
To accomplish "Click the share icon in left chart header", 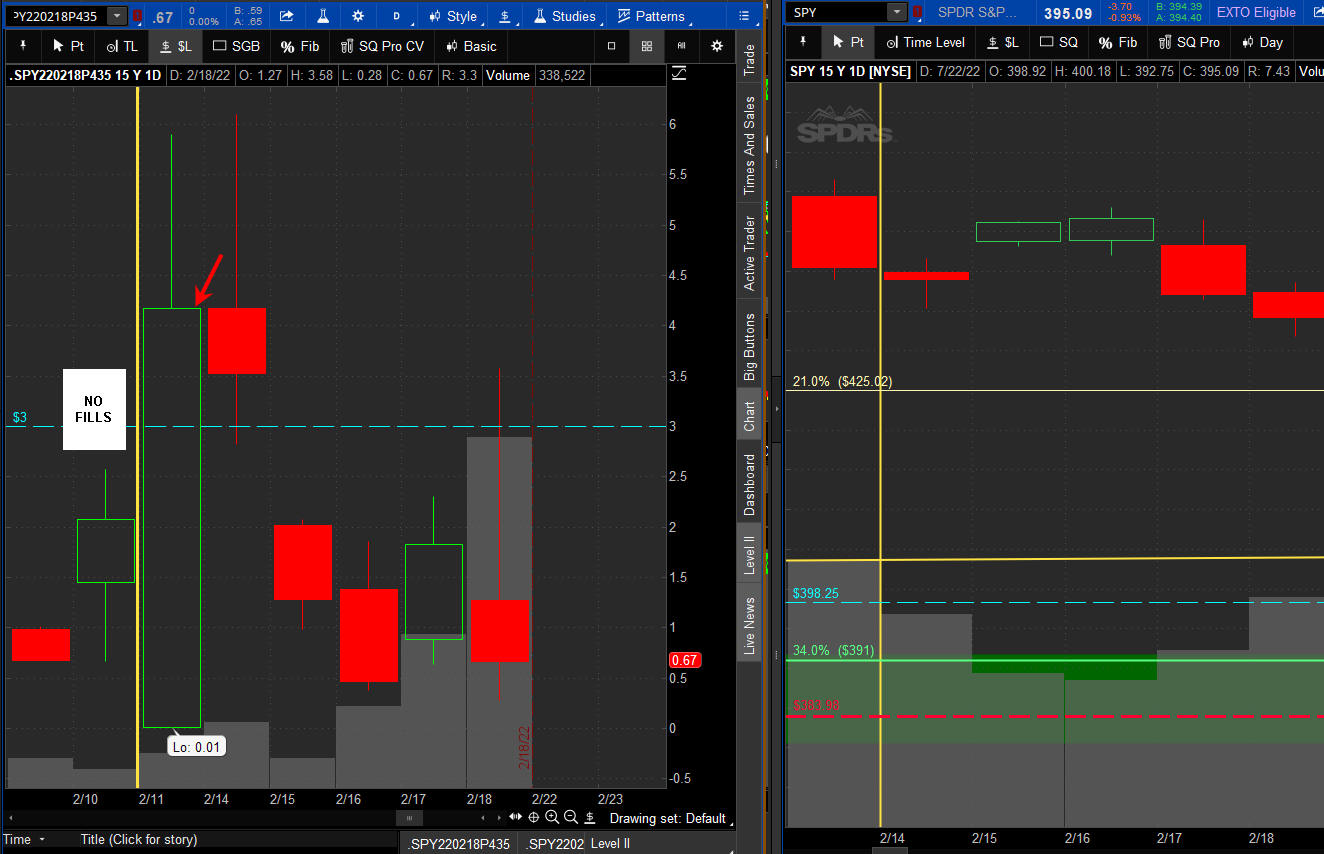I will pos(287,16).
